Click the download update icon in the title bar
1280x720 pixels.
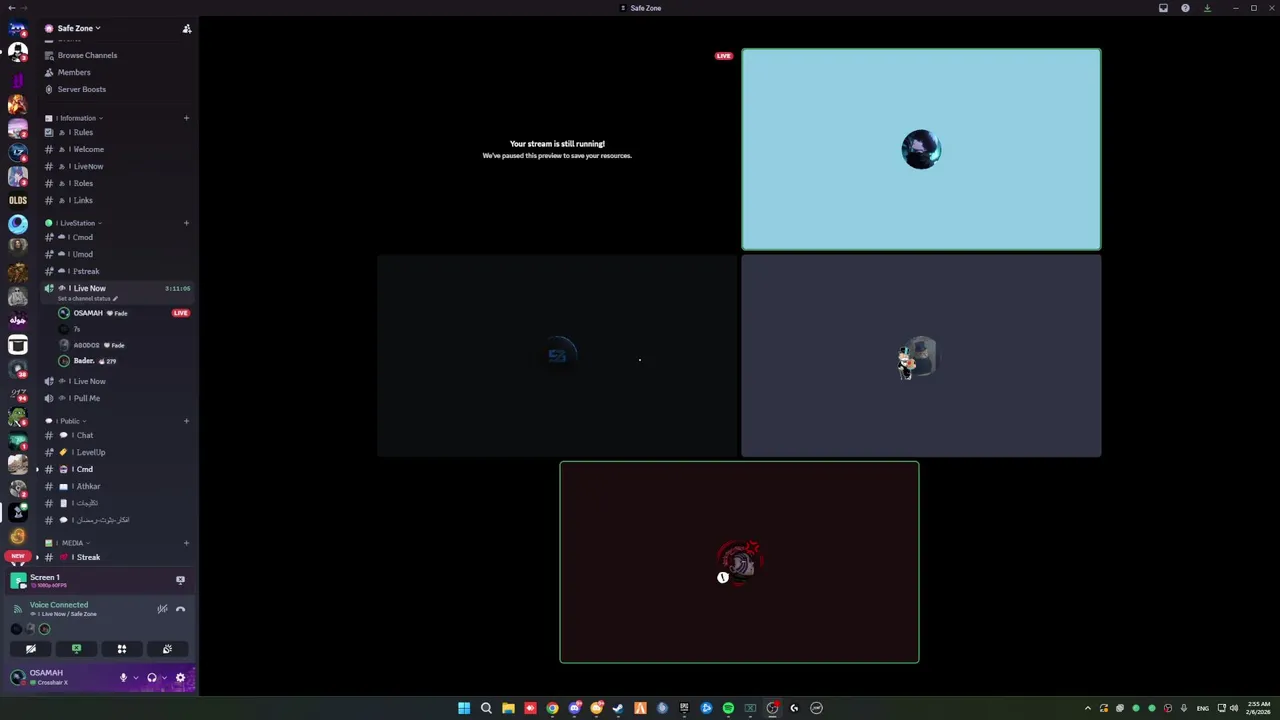coord(1207,8)
